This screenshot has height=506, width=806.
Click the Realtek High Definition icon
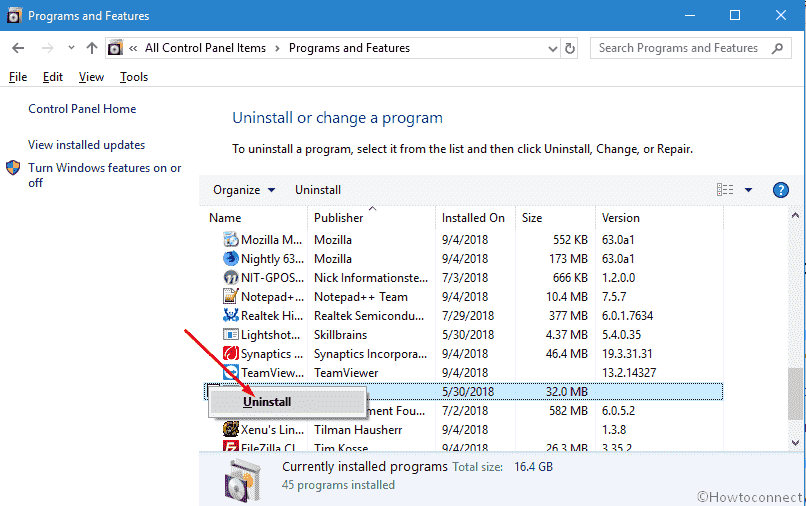[x=231, y=315]
